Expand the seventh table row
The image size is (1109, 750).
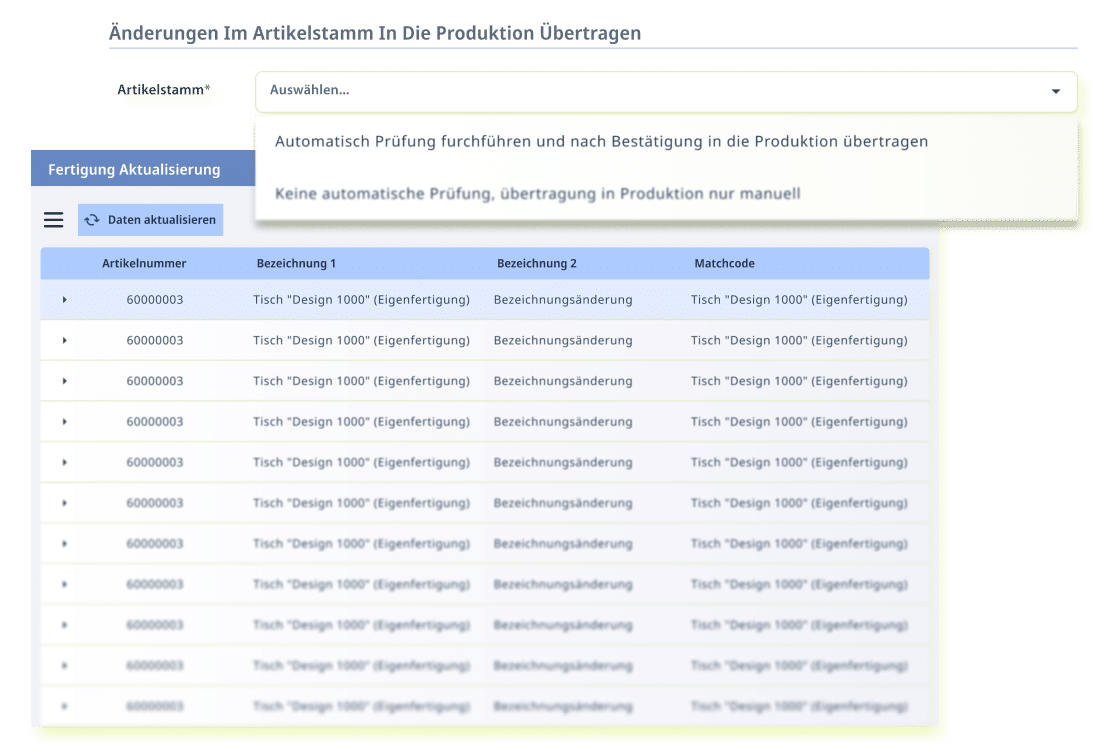pos(64,544)
